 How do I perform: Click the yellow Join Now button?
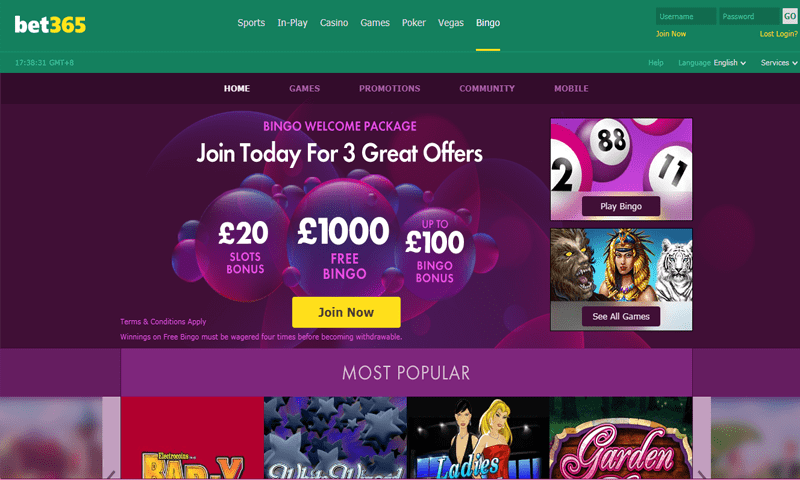(x=346, y=312)
